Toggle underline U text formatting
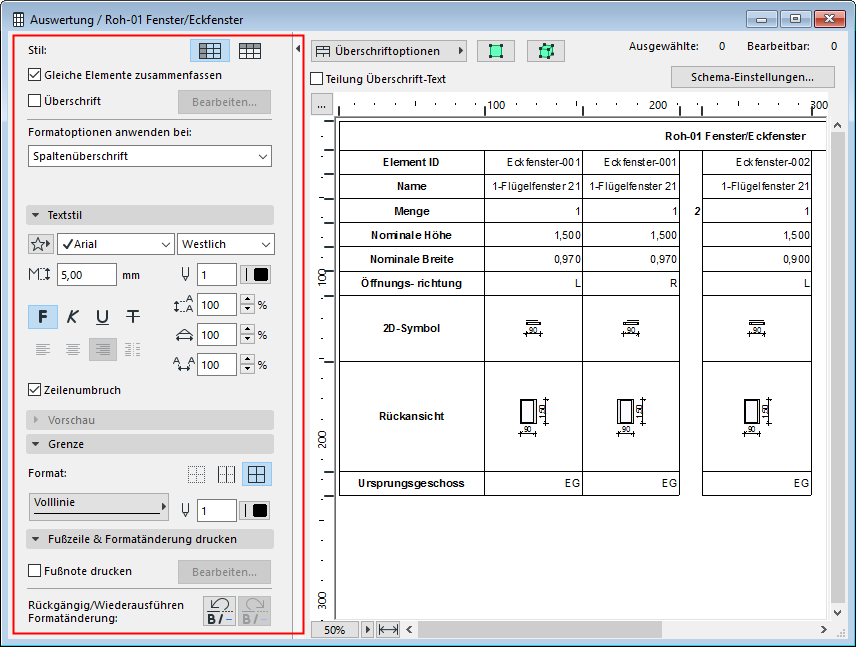856x647 pixels. [102, 317]
